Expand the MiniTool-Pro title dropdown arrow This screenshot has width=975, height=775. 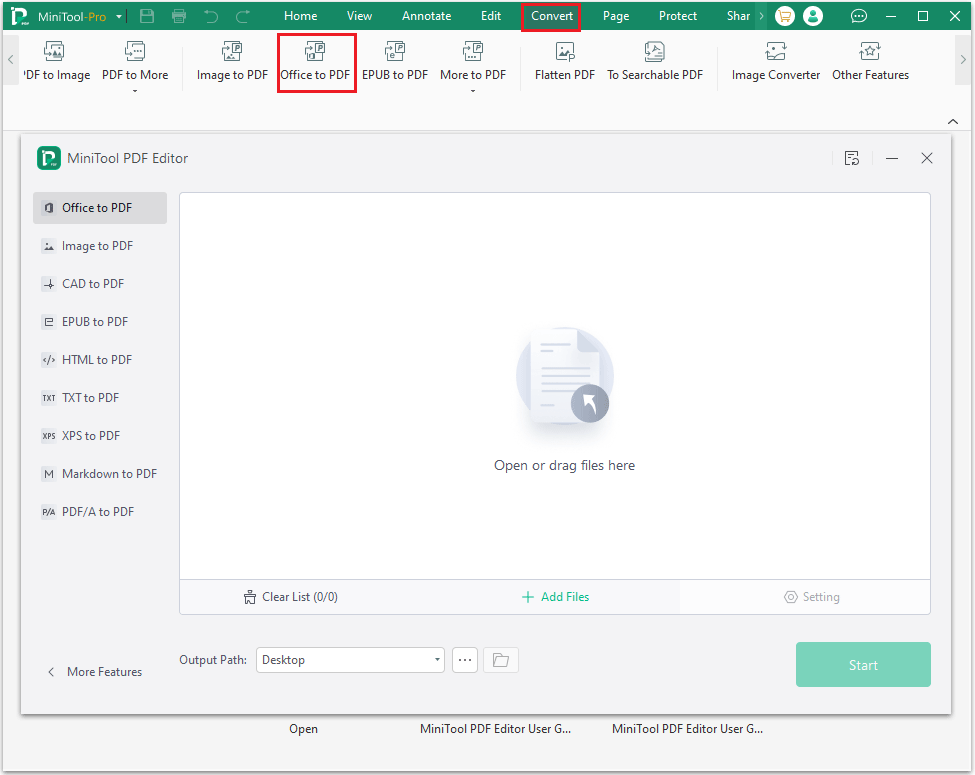(118, 17)
